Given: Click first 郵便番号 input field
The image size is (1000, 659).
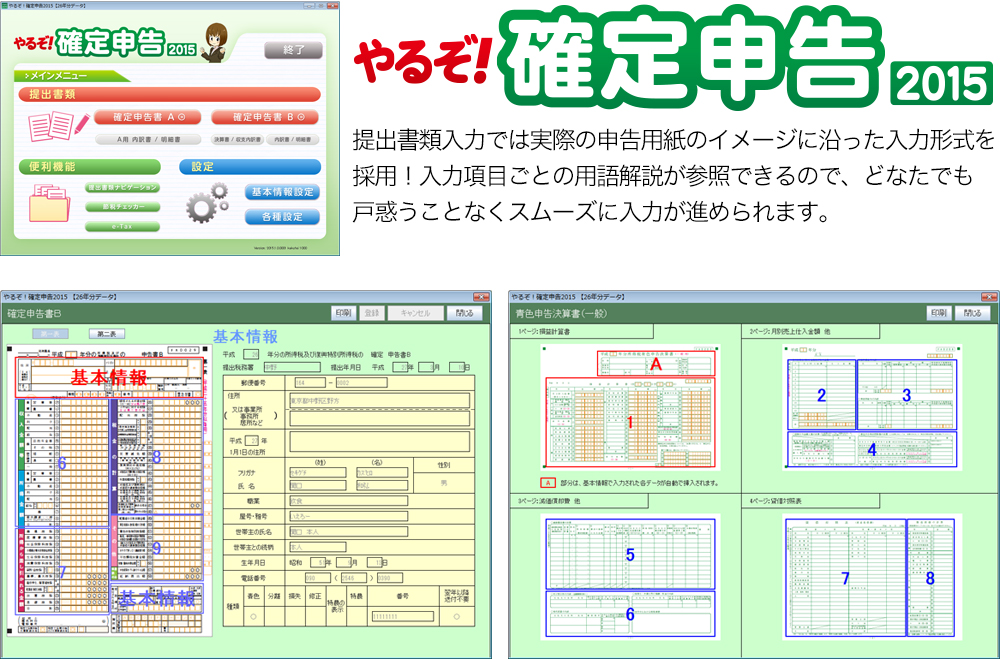Looking at the screenshot, I should click(310, 383).
